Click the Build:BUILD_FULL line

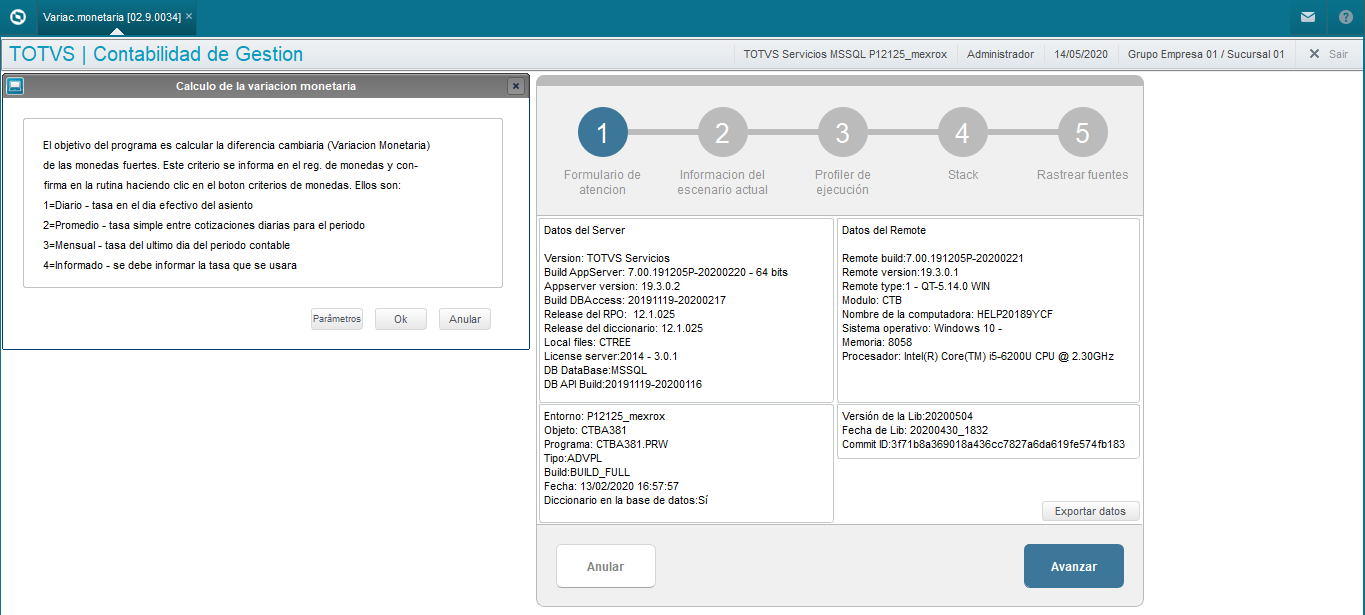pos(586,472)
